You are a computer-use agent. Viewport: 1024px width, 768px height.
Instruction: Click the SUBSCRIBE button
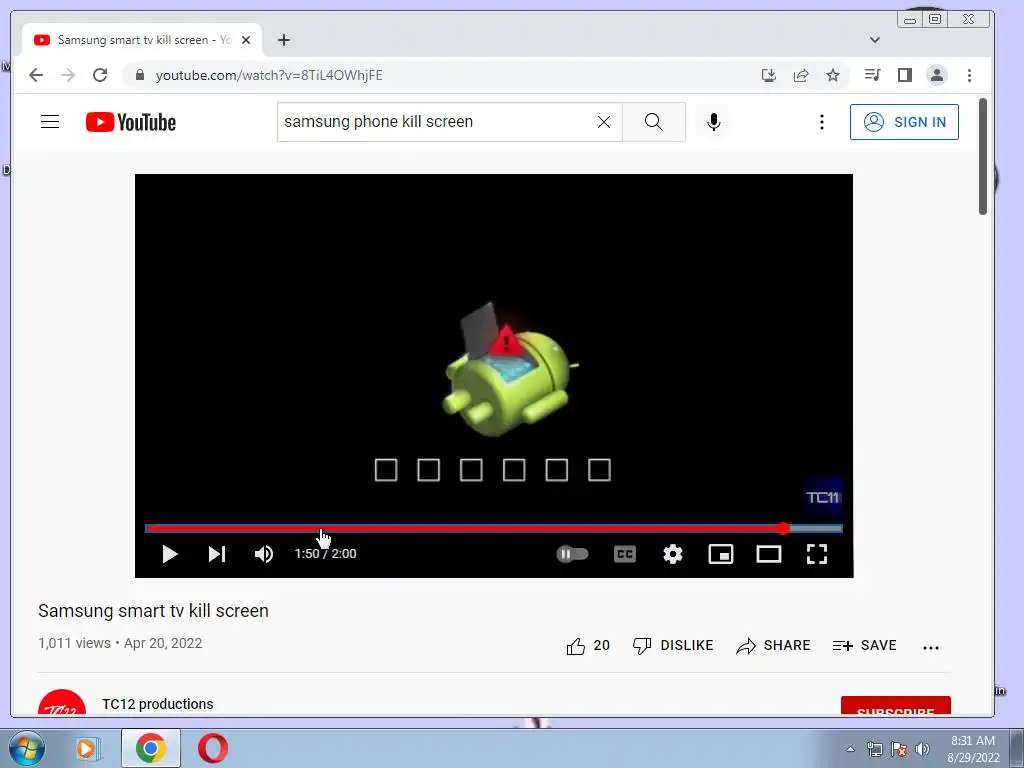[895, 707]
